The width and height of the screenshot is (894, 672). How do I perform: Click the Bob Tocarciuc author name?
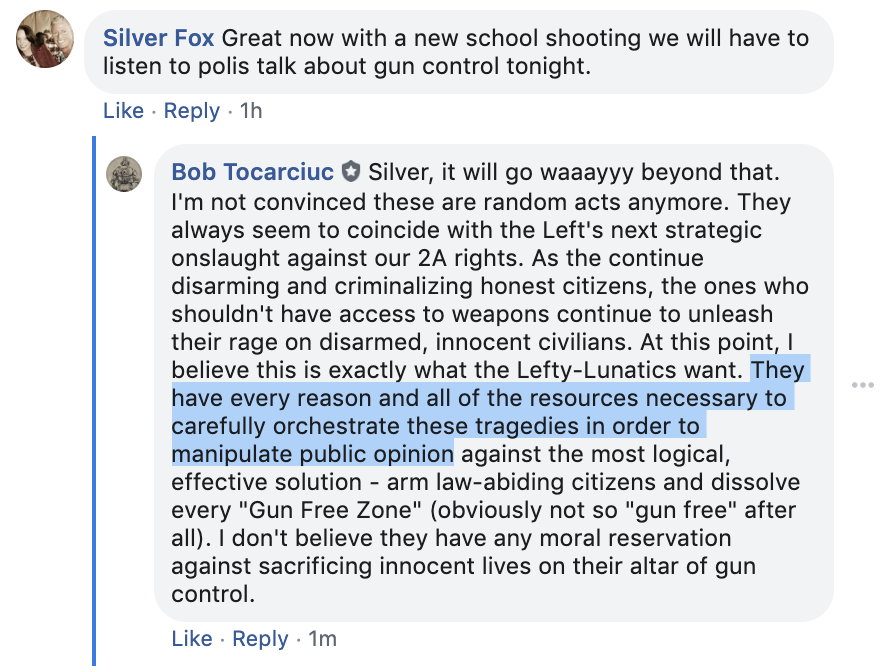coord(253,172)
